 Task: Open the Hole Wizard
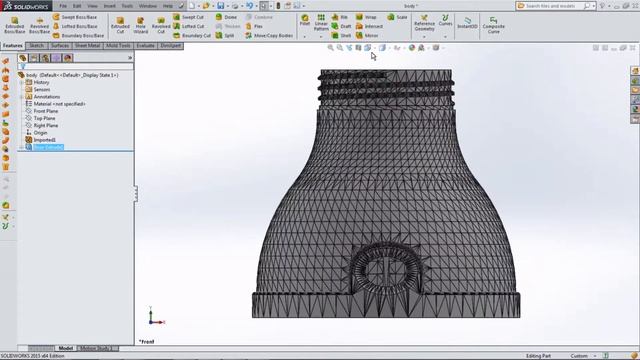pyautogui.click(x=140, y=25)
